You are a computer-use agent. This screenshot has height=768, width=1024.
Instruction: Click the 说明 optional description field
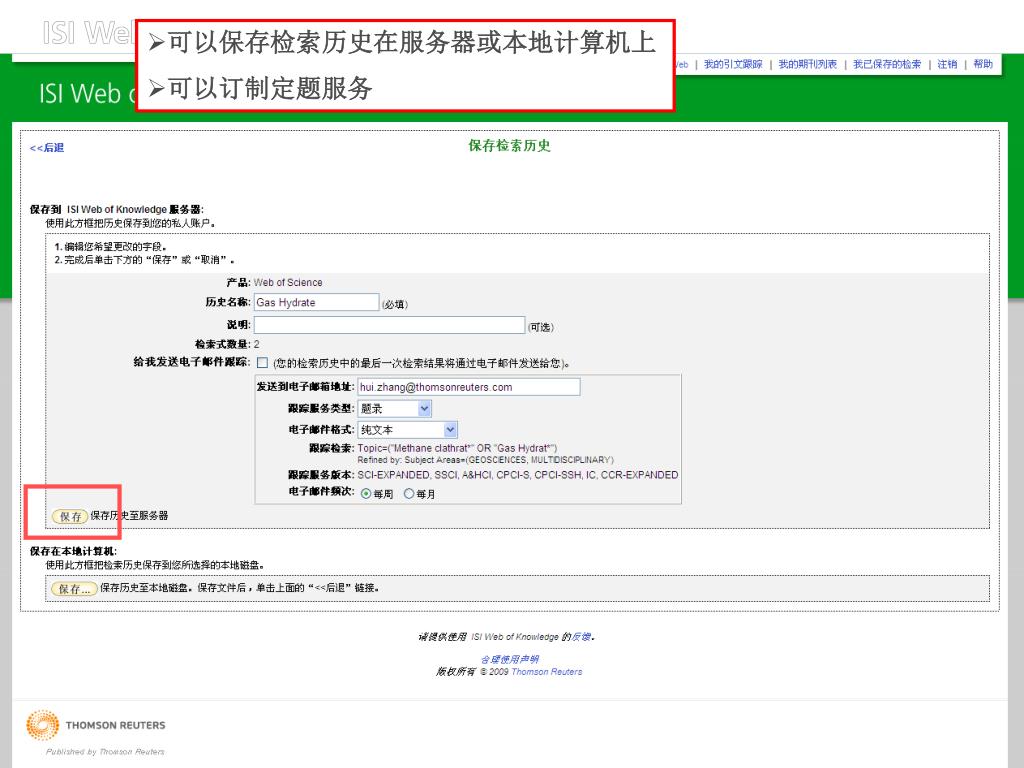[389, 325]
